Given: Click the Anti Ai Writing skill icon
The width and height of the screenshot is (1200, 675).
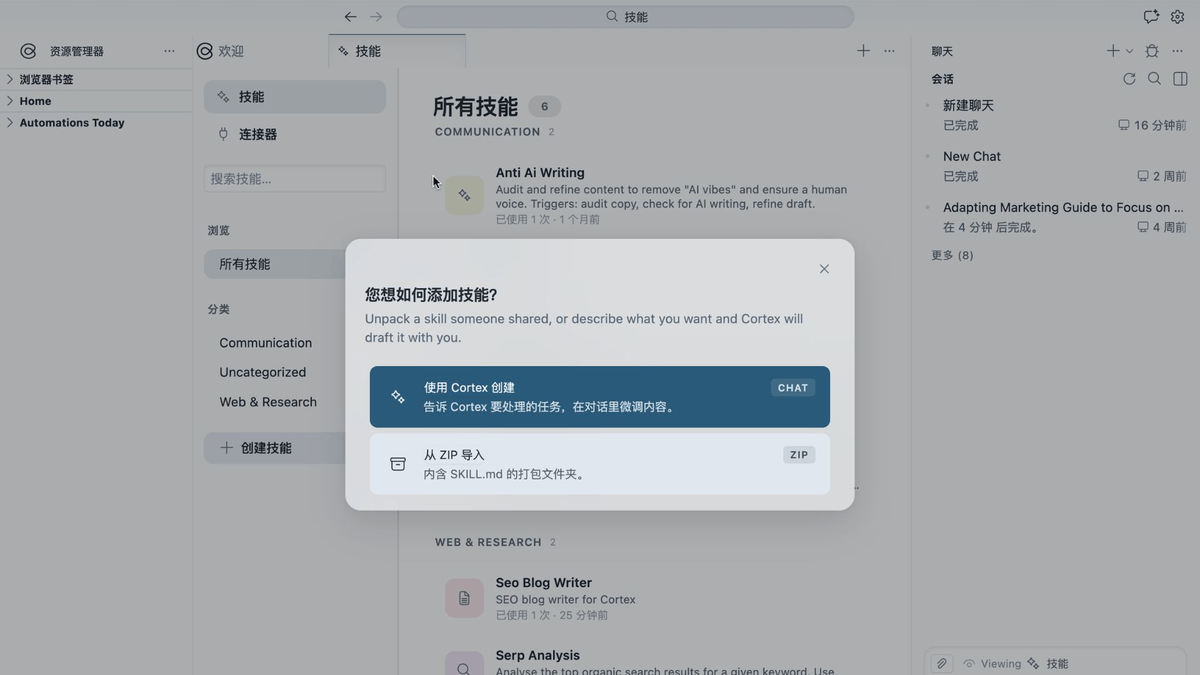Looking at the screenshot, I should click(464, 196).
